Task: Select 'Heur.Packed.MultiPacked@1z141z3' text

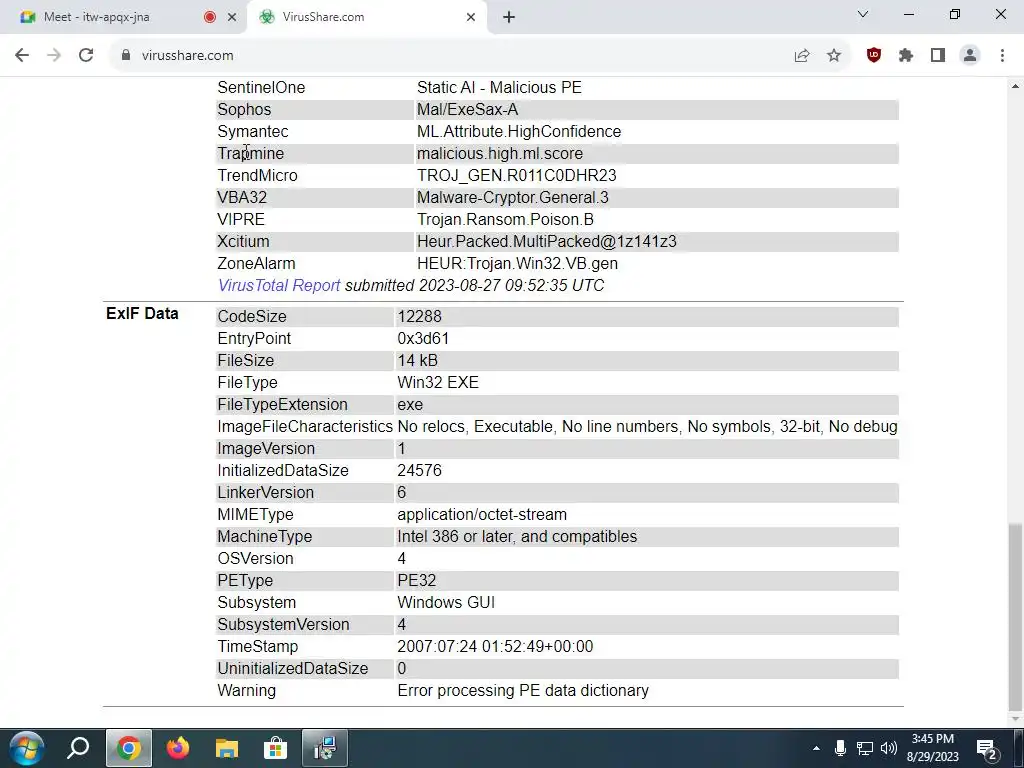Action: click(547, 242)
